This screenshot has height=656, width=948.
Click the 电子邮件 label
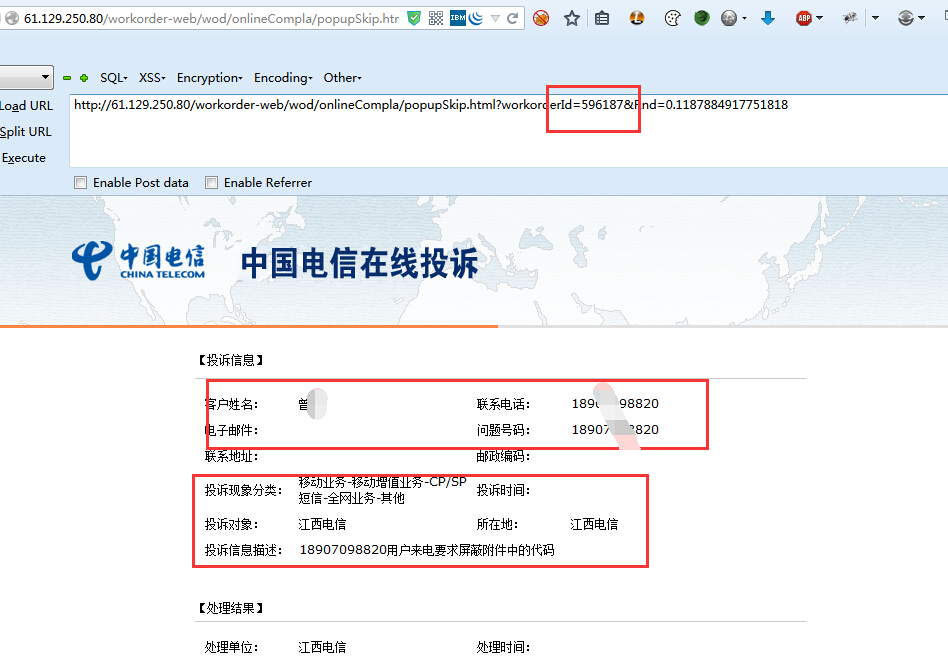coord(232,430)
